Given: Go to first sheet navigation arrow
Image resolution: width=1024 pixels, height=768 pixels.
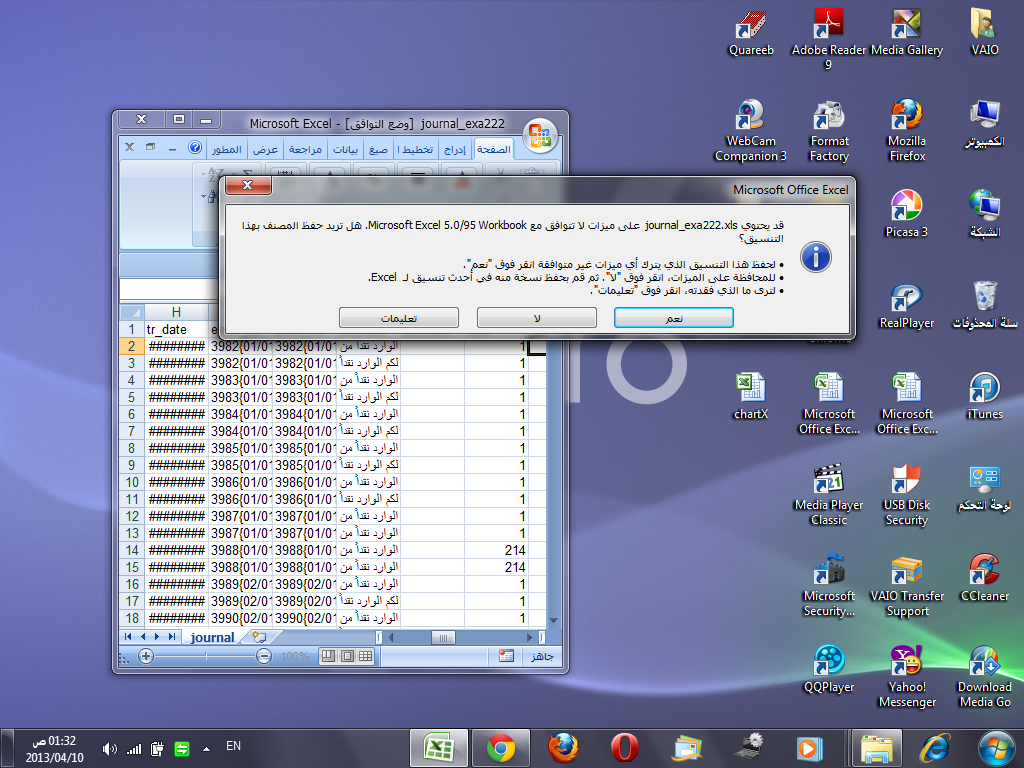Looking at the screenshot, I should (128, 637).
